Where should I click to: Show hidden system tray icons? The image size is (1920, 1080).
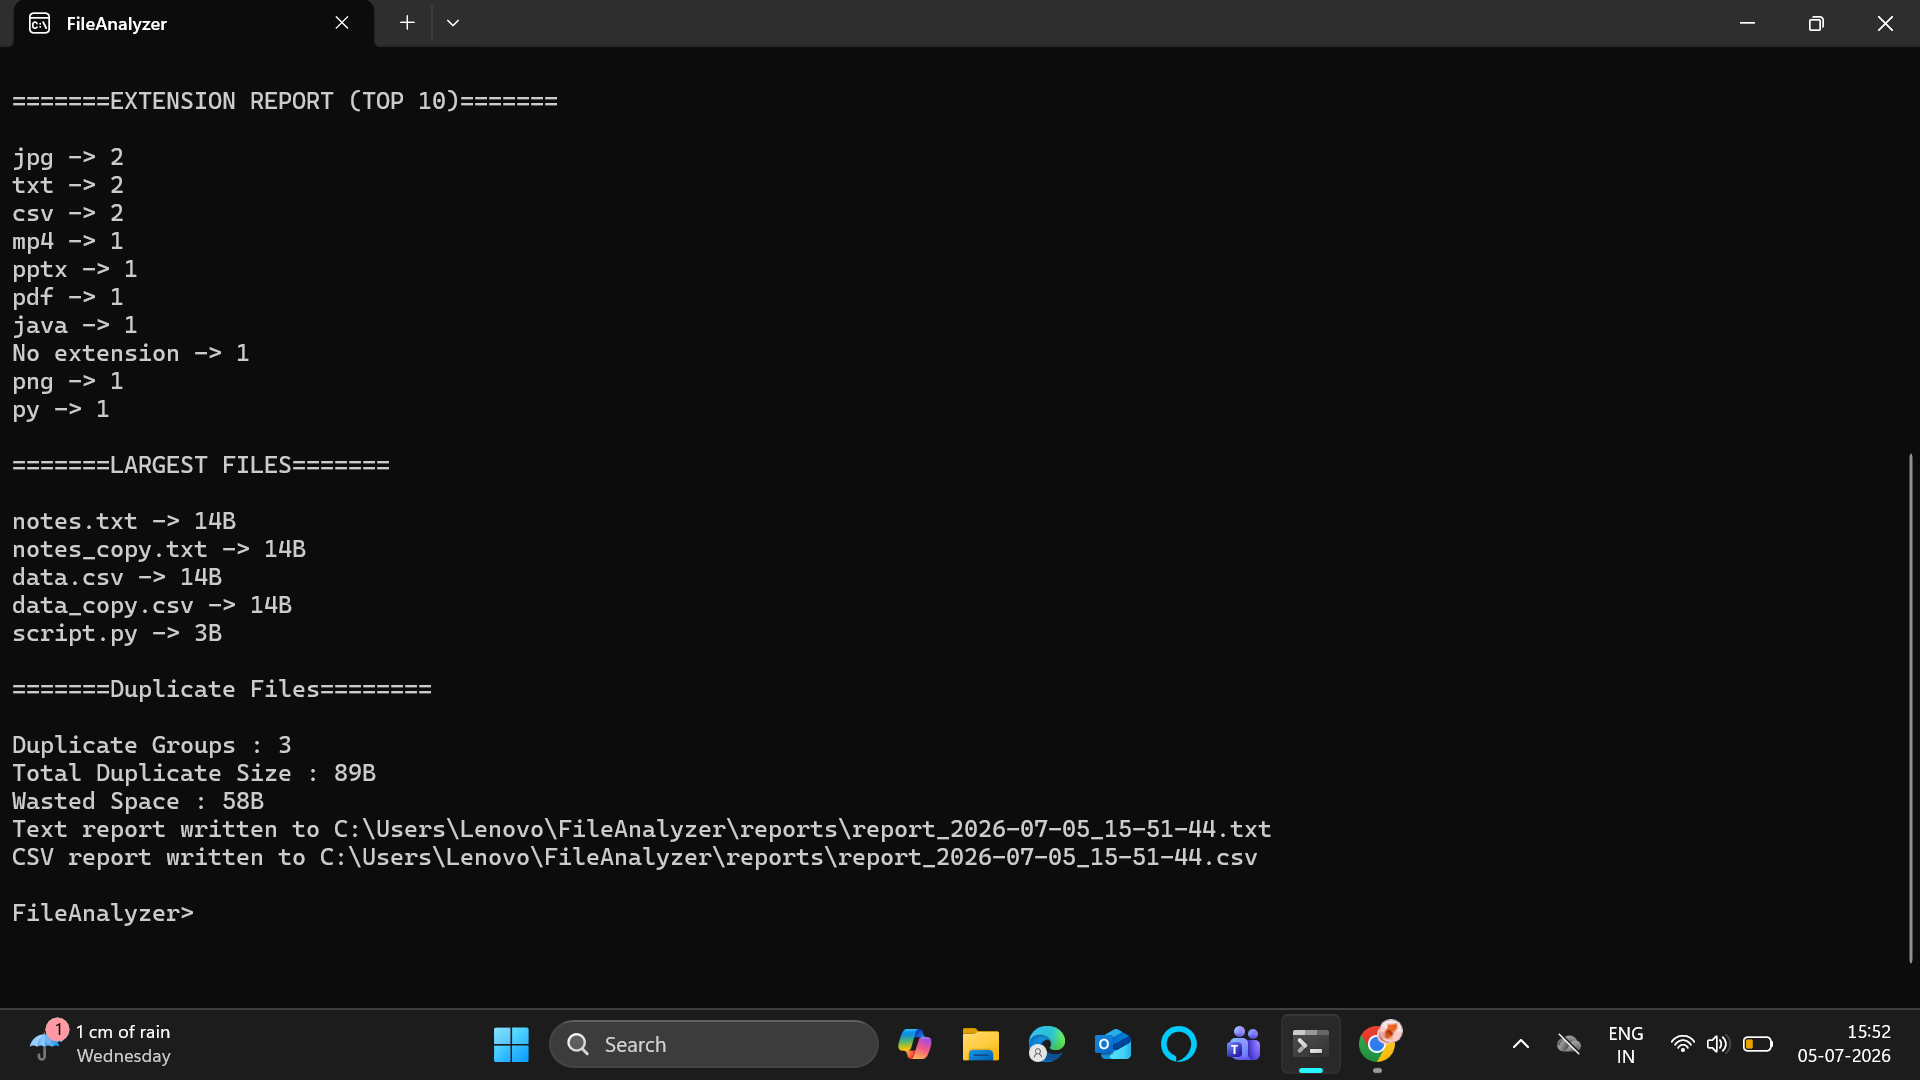(x=1521, y=1044)
